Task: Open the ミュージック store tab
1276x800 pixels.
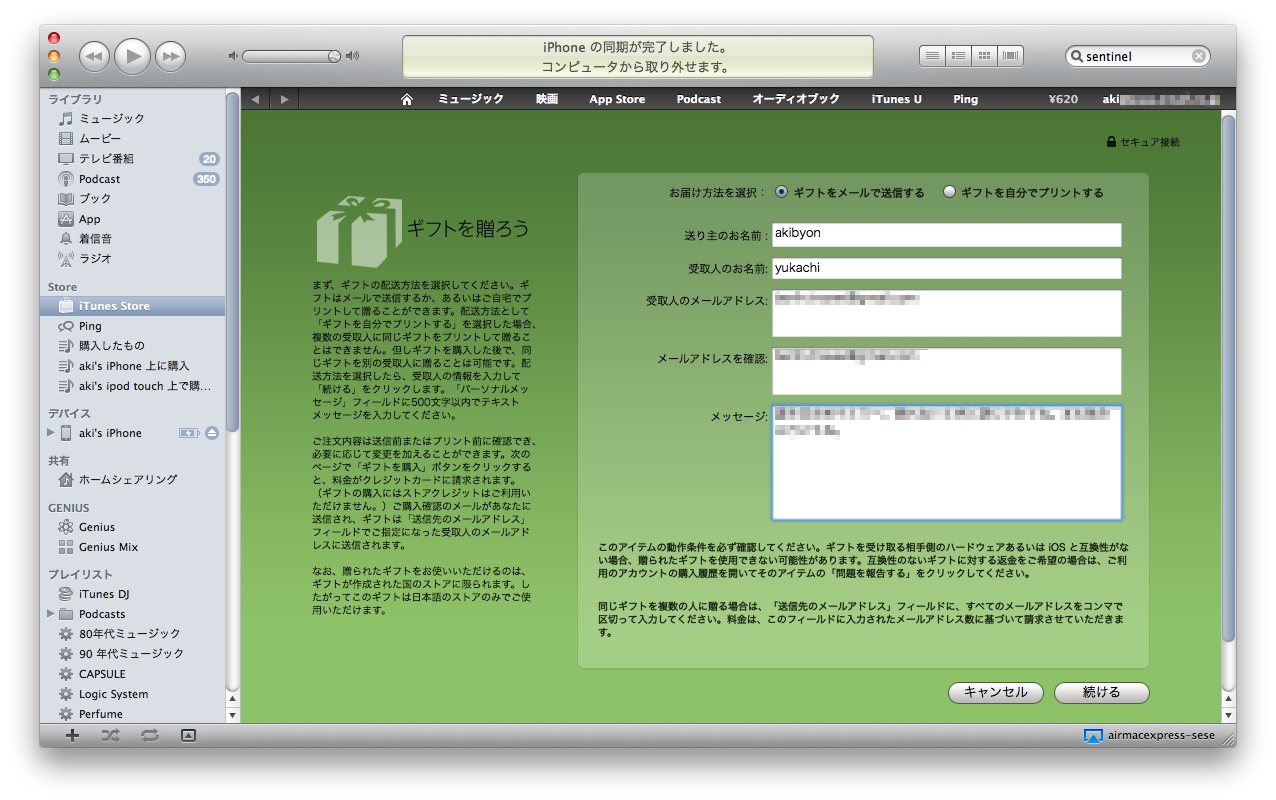Action: pyautogui.click(x=471, y=99)
